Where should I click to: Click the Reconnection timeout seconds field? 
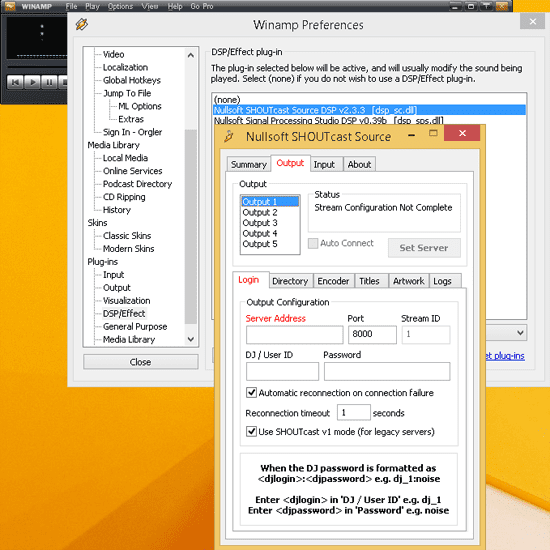[354, 412]
